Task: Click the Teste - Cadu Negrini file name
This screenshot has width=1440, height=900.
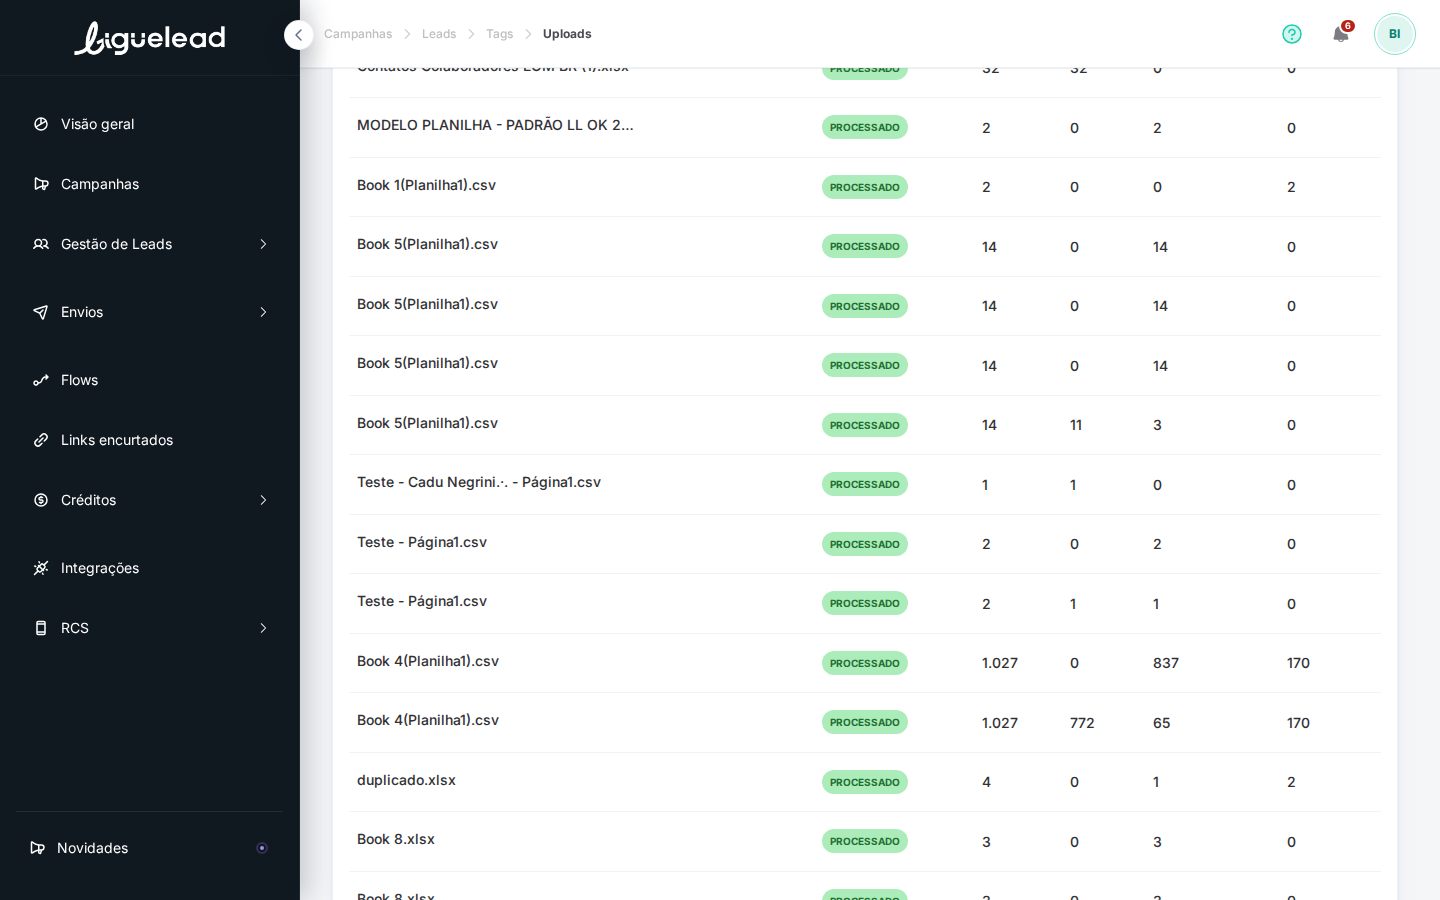Action: click(x=479, y=482)
